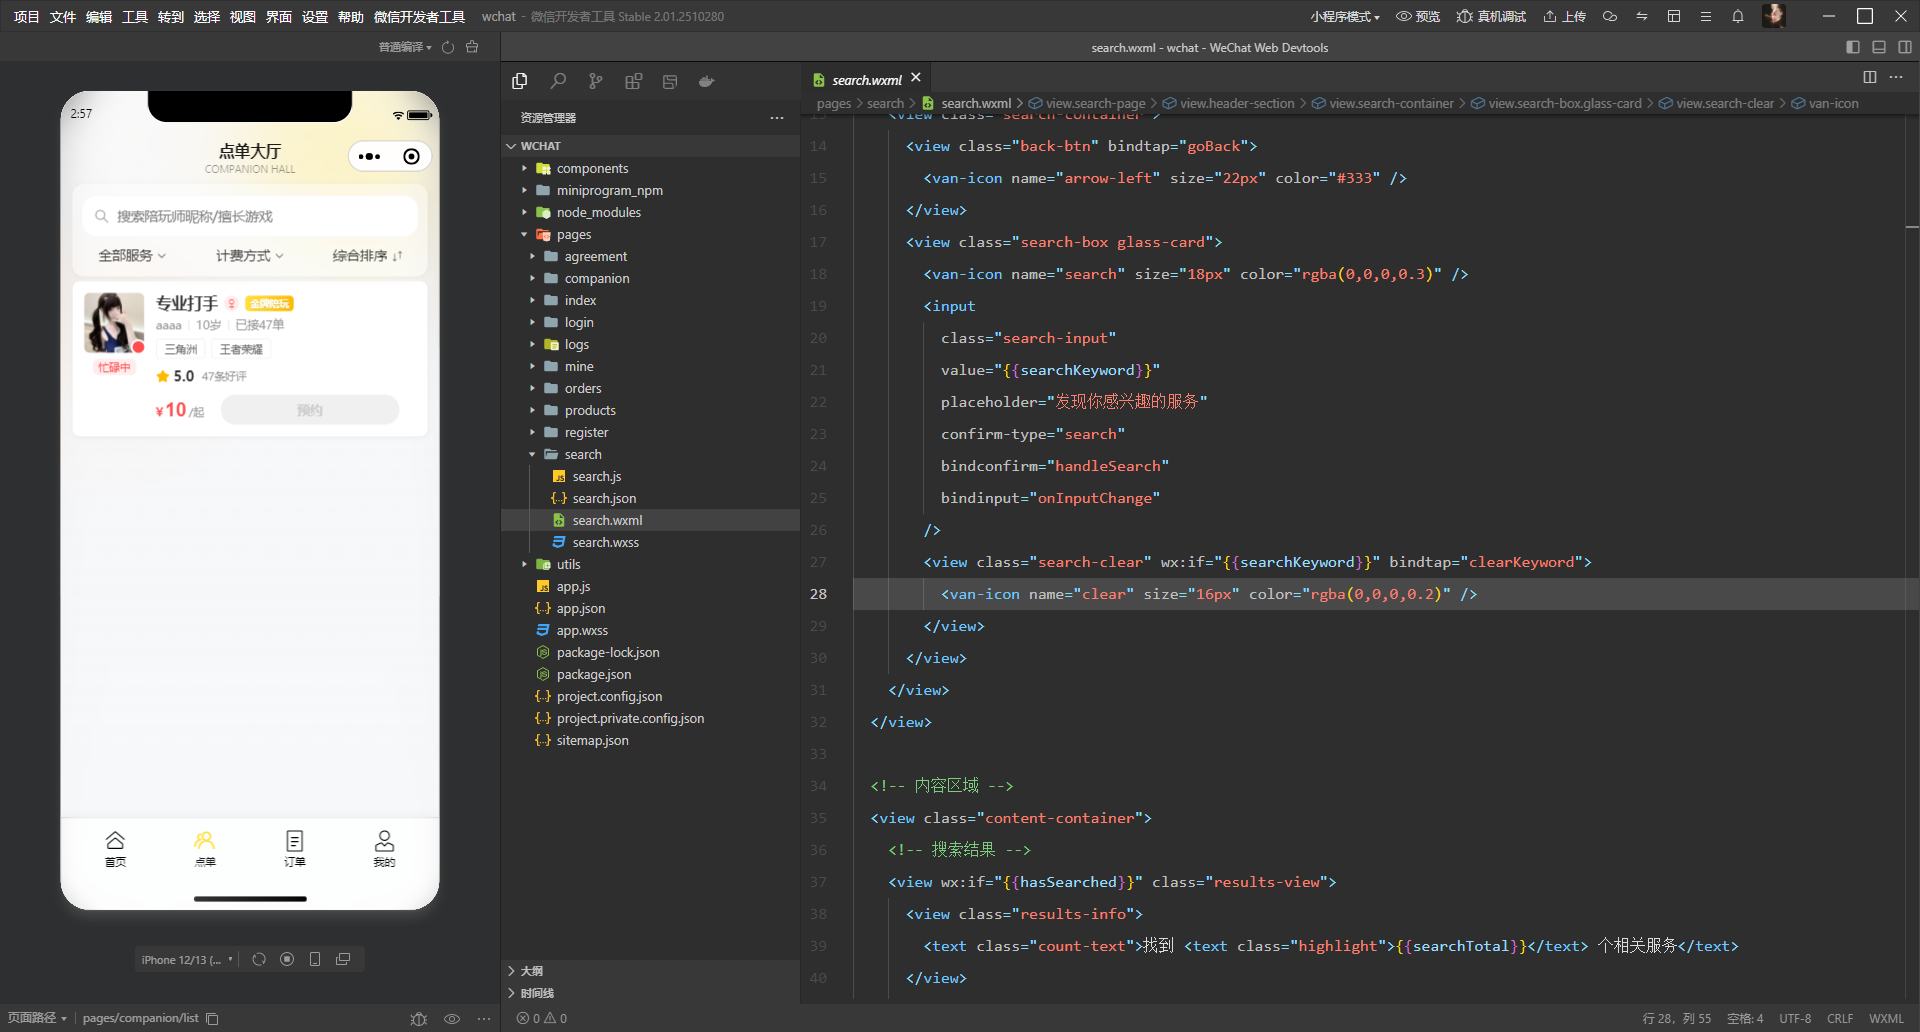
Task: Toggle the bottom panel layout button
Action: click(x=1878, y=47)
